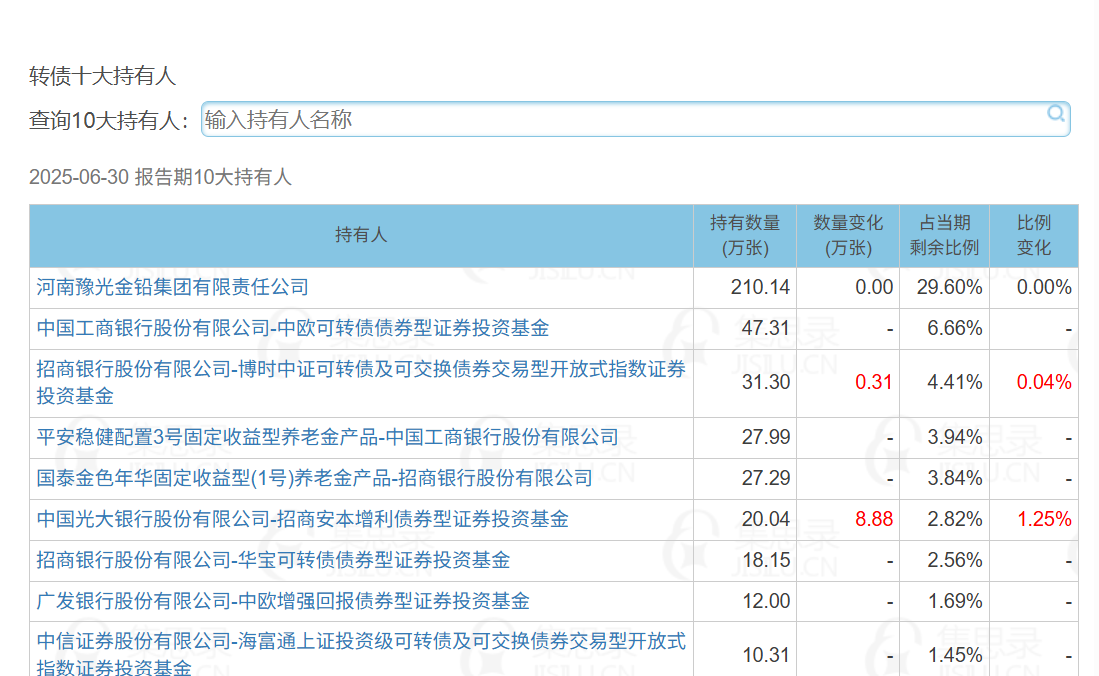Open 河南豫光金铅集团有限责任公司 link

[x=172, y=288]
